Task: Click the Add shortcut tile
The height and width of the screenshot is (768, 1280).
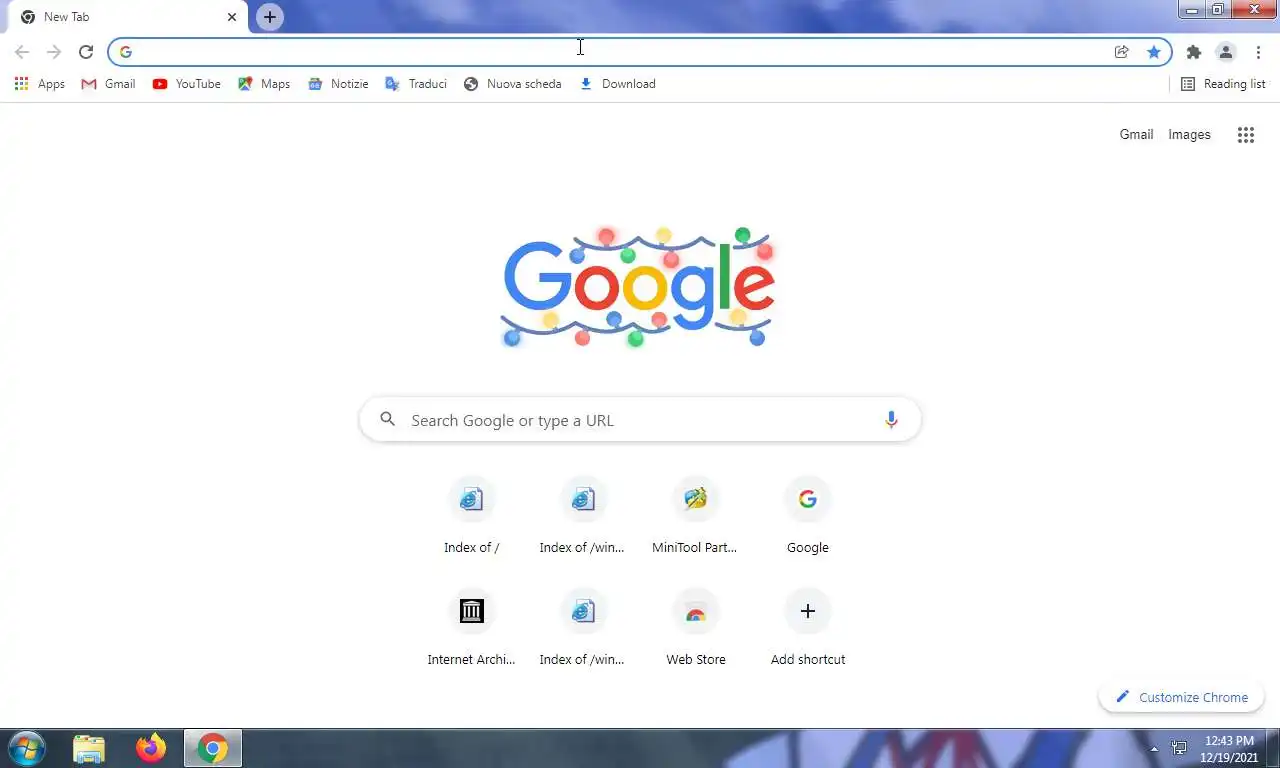Action: 808,628
